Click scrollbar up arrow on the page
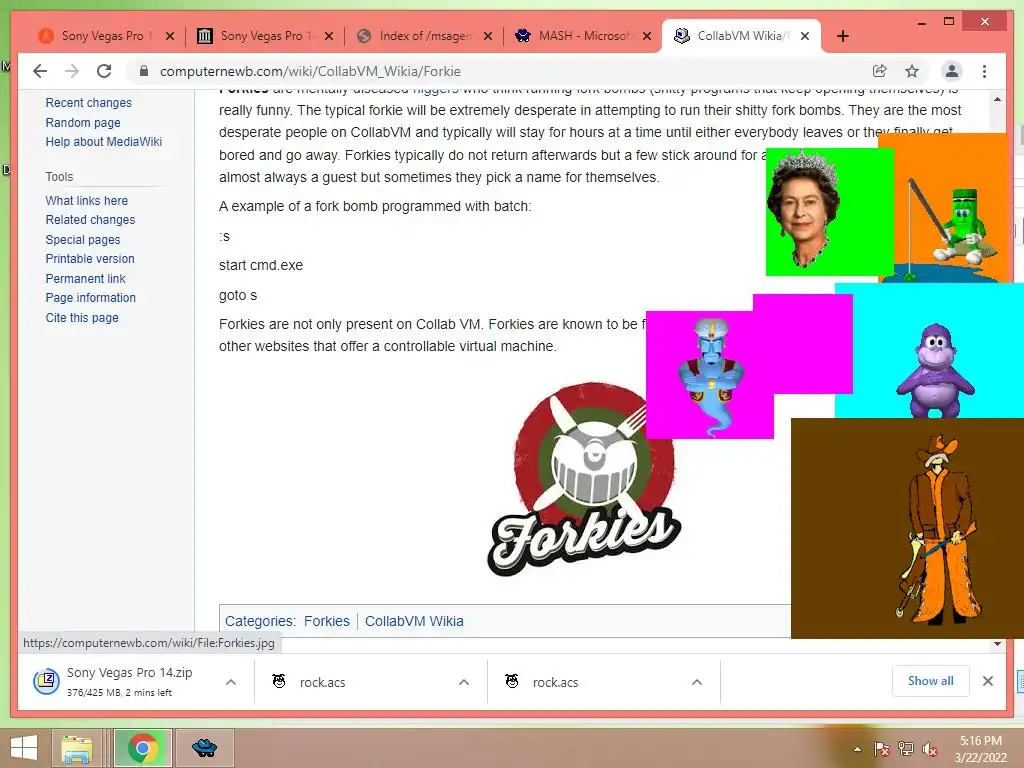 point(997,99)
